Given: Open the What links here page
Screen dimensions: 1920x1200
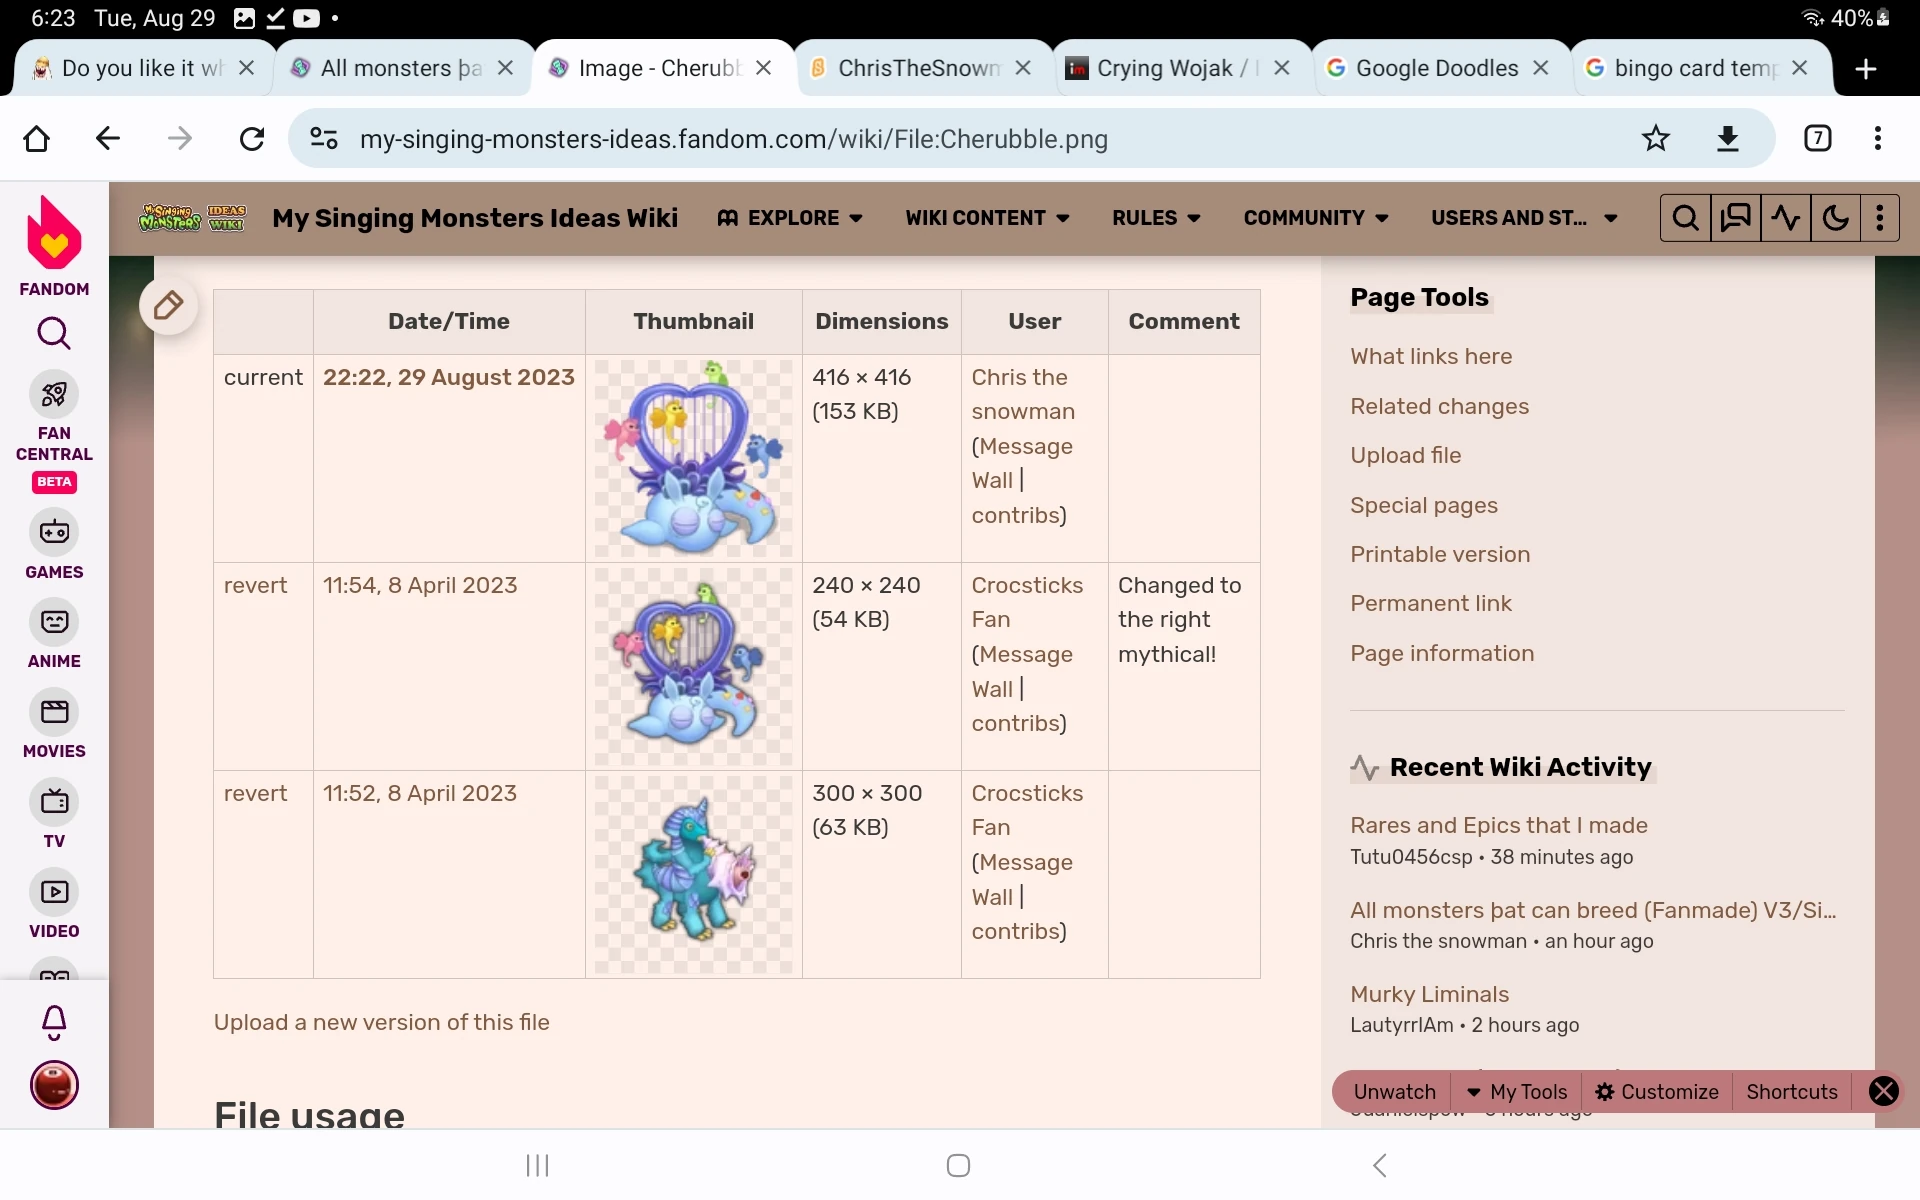Looking at the screenshot, I should tap(1430, 356).
